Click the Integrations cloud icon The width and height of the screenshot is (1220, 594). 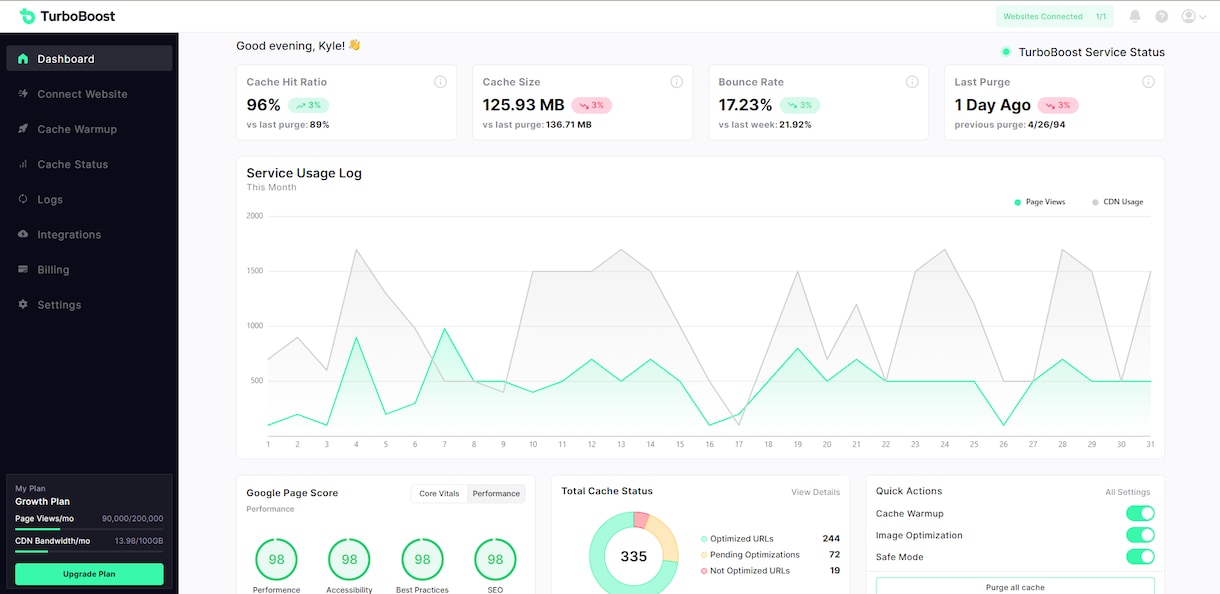[23, 234]
